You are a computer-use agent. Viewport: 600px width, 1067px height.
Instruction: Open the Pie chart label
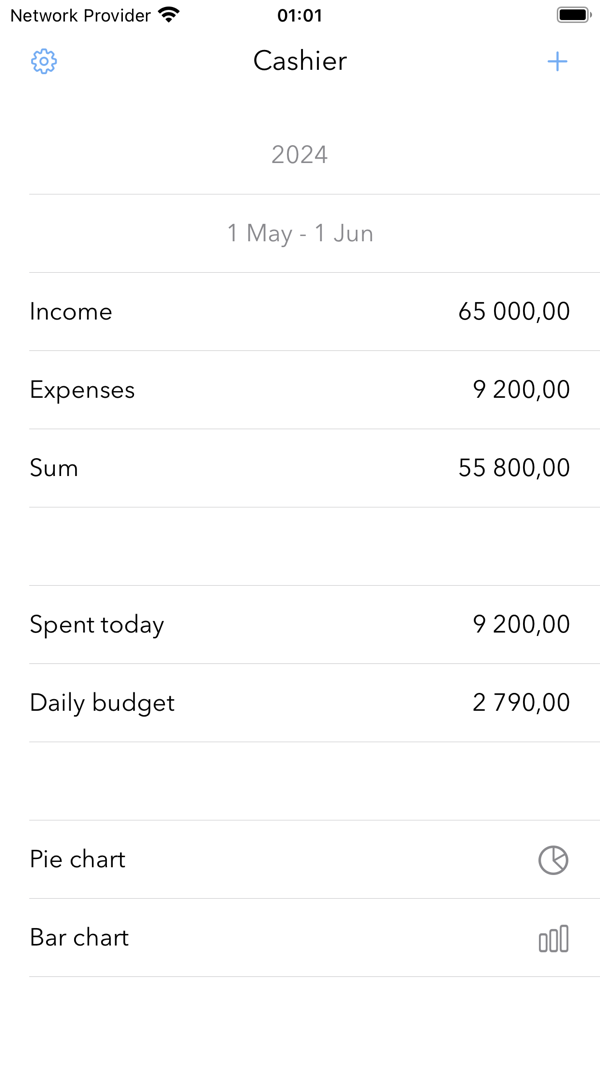point(78,859)
